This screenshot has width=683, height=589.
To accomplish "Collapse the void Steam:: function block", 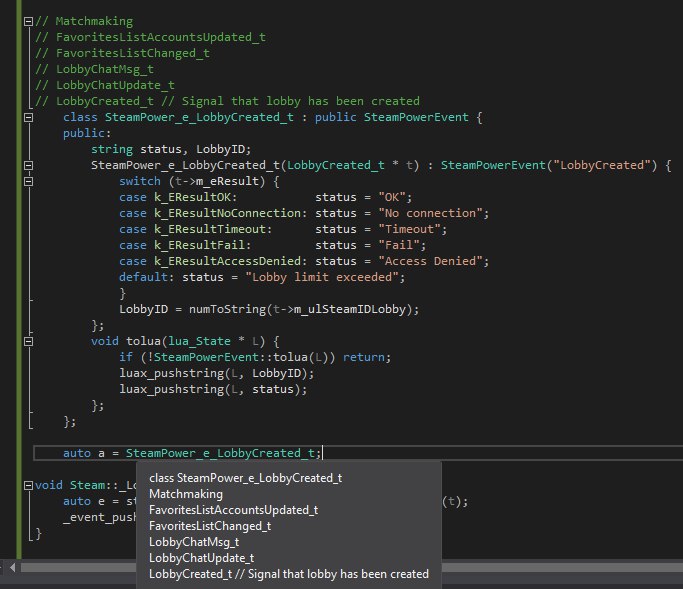I will tap(28, 485).
